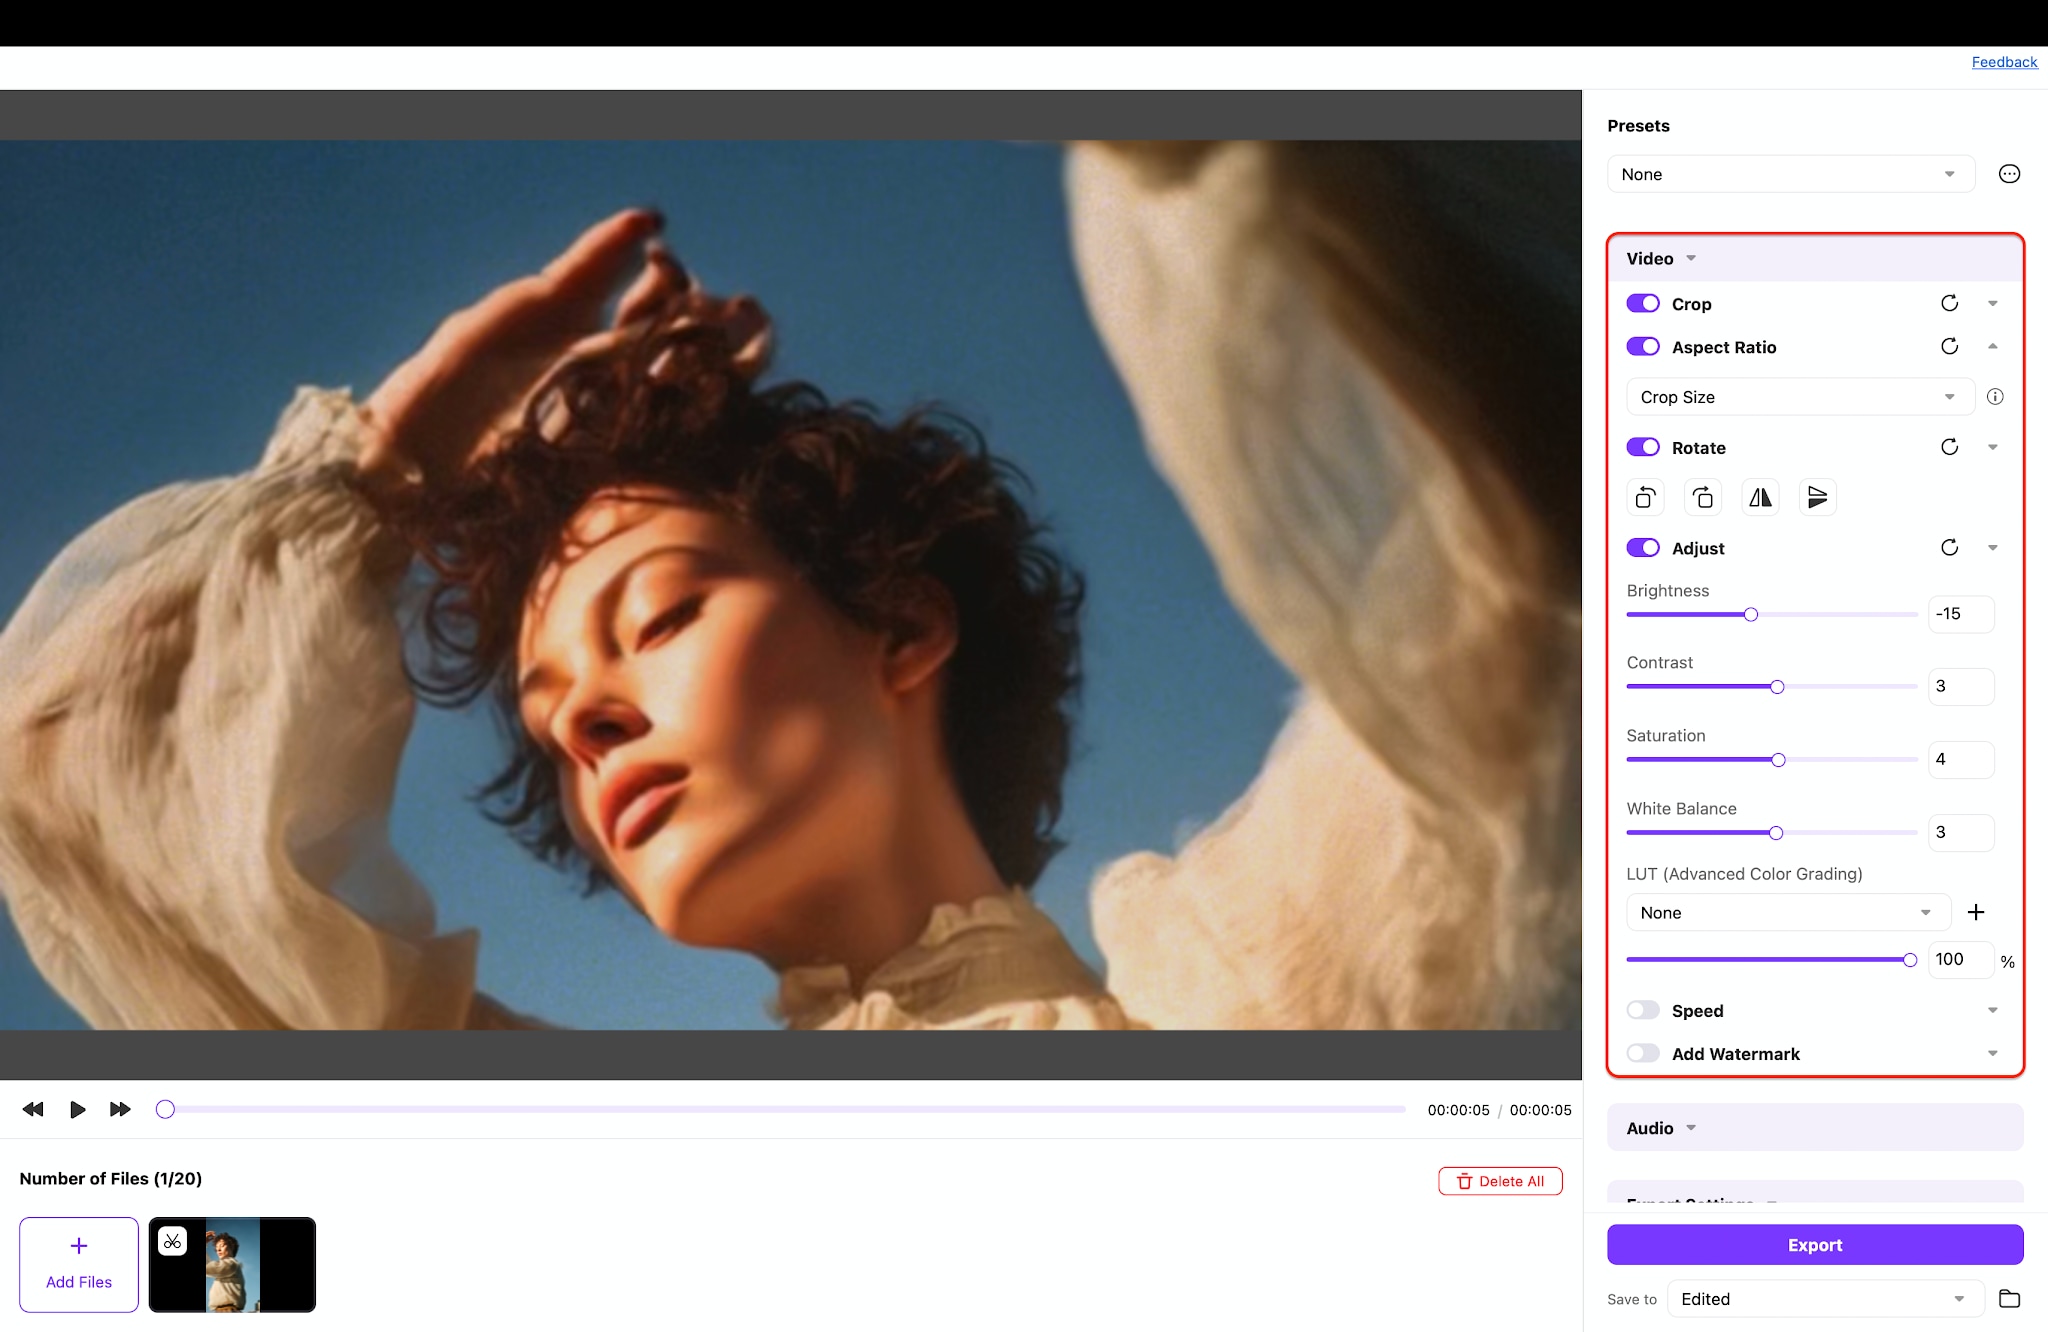
Task: Add a new LUT with plus icon
Action: click(x=1976, y=912)
